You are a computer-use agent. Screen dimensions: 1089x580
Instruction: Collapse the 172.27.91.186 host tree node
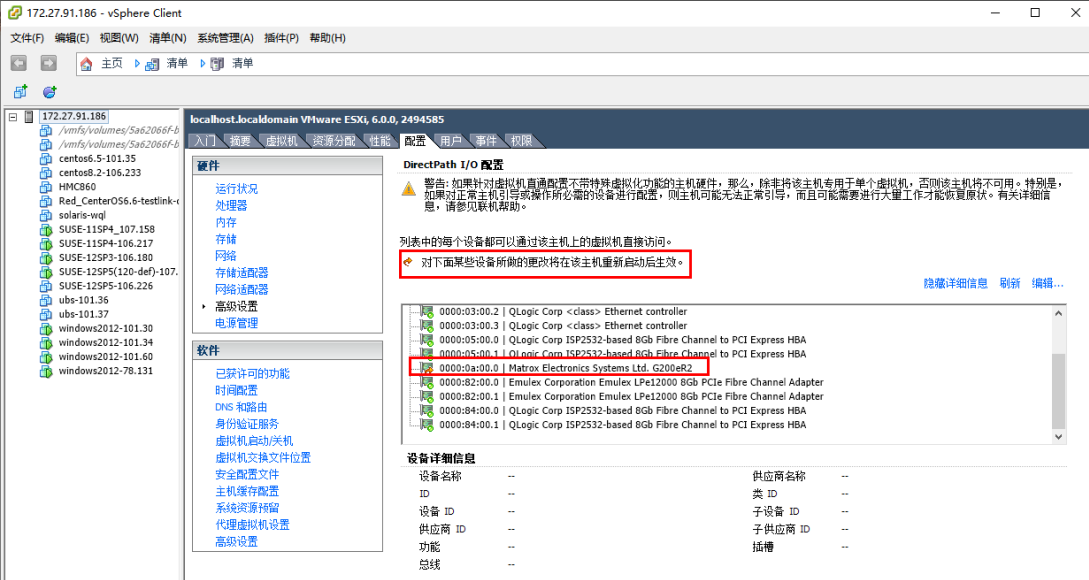point(13,117)
